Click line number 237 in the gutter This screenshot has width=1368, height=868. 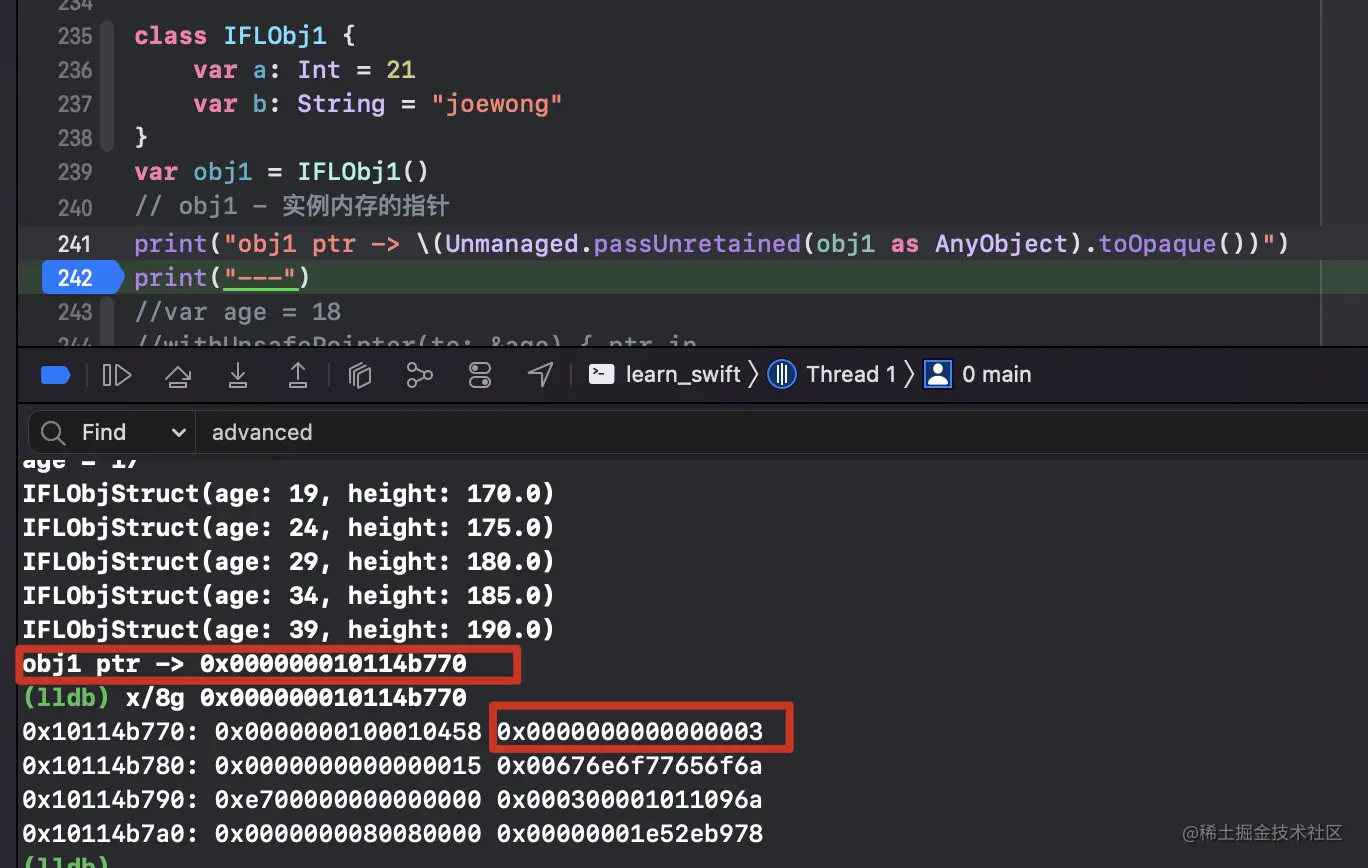point(75,104)
